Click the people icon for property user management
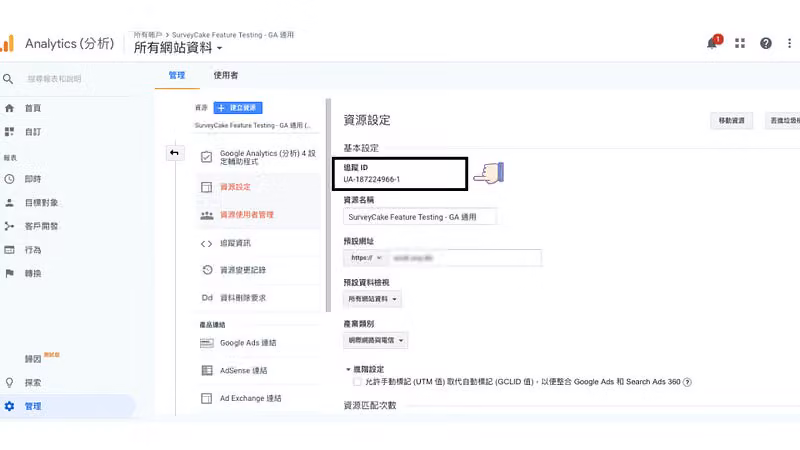 [207, 215]
